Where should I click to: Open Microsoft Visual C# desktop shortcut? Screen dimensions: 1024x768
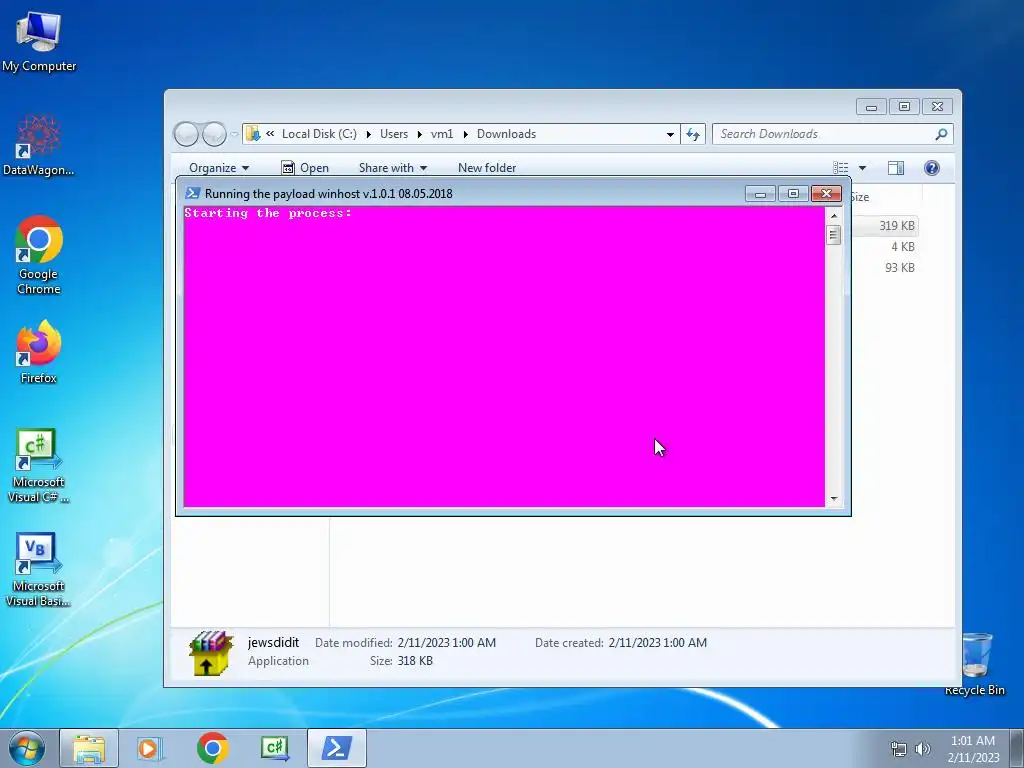click(x=39, y=466)
